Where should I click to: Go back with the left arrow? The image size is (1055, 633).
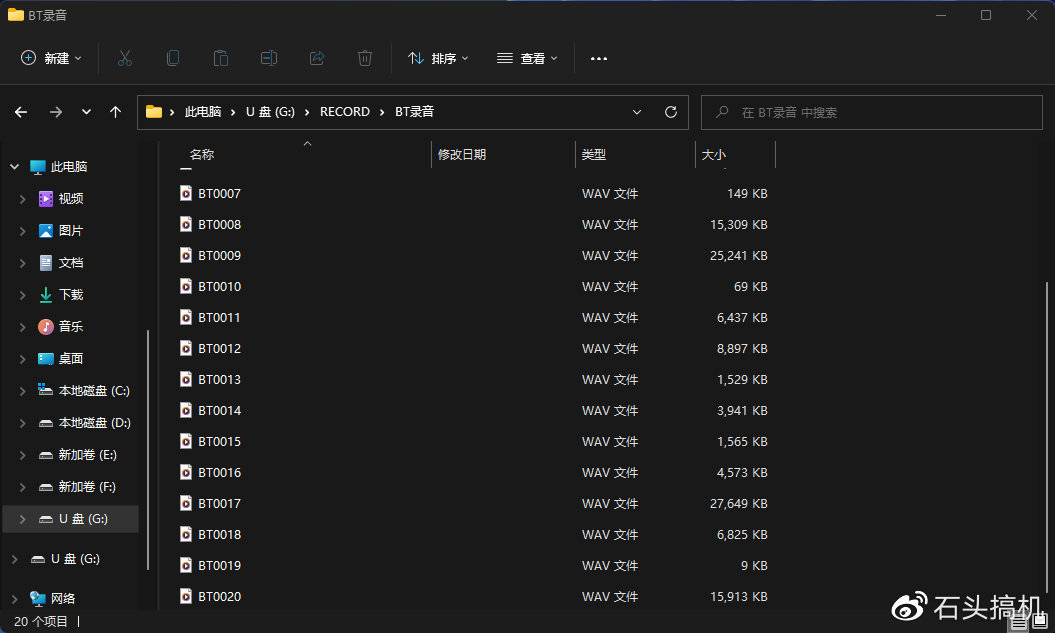coord(21,112)
